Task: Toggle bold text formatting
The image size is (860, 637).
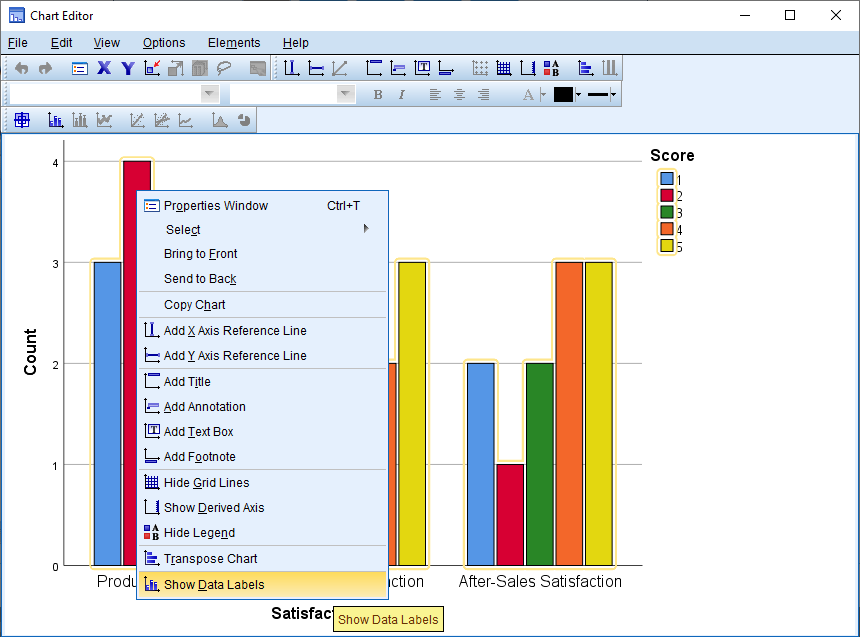Action: click(x=377, y=94)
